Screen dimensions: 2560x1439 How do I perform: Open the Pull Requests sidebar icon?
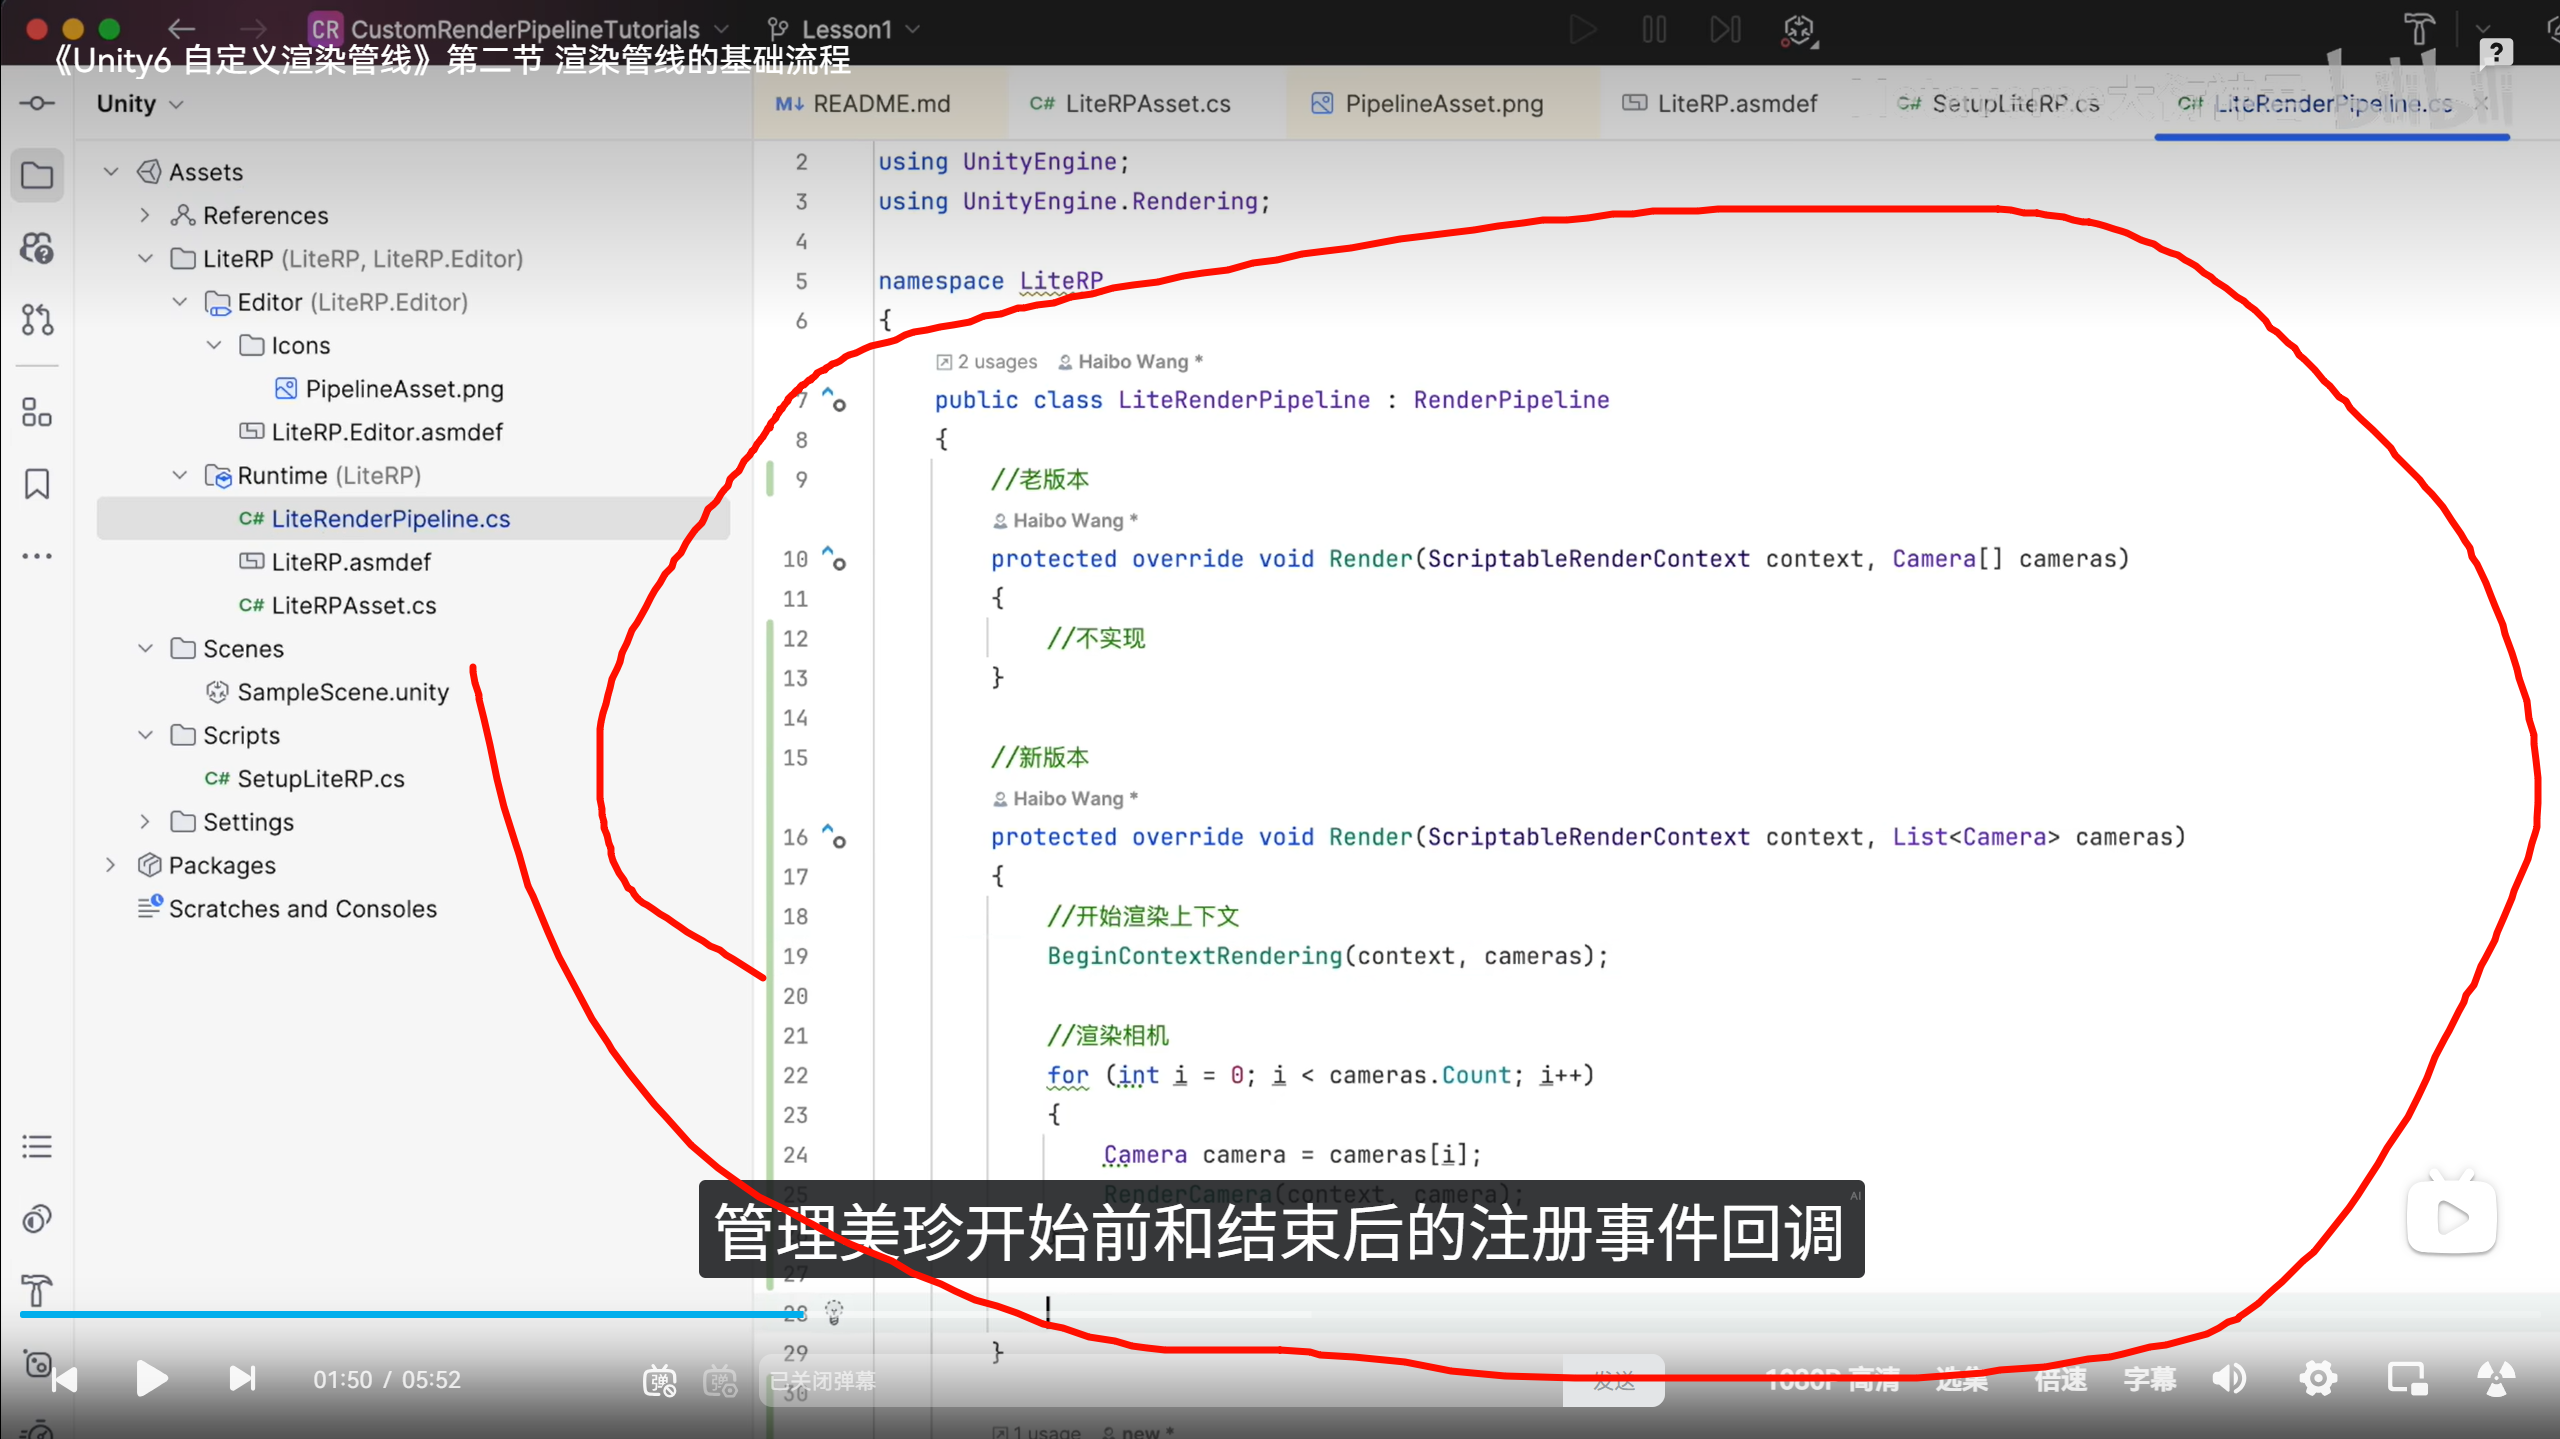[37, 320]
